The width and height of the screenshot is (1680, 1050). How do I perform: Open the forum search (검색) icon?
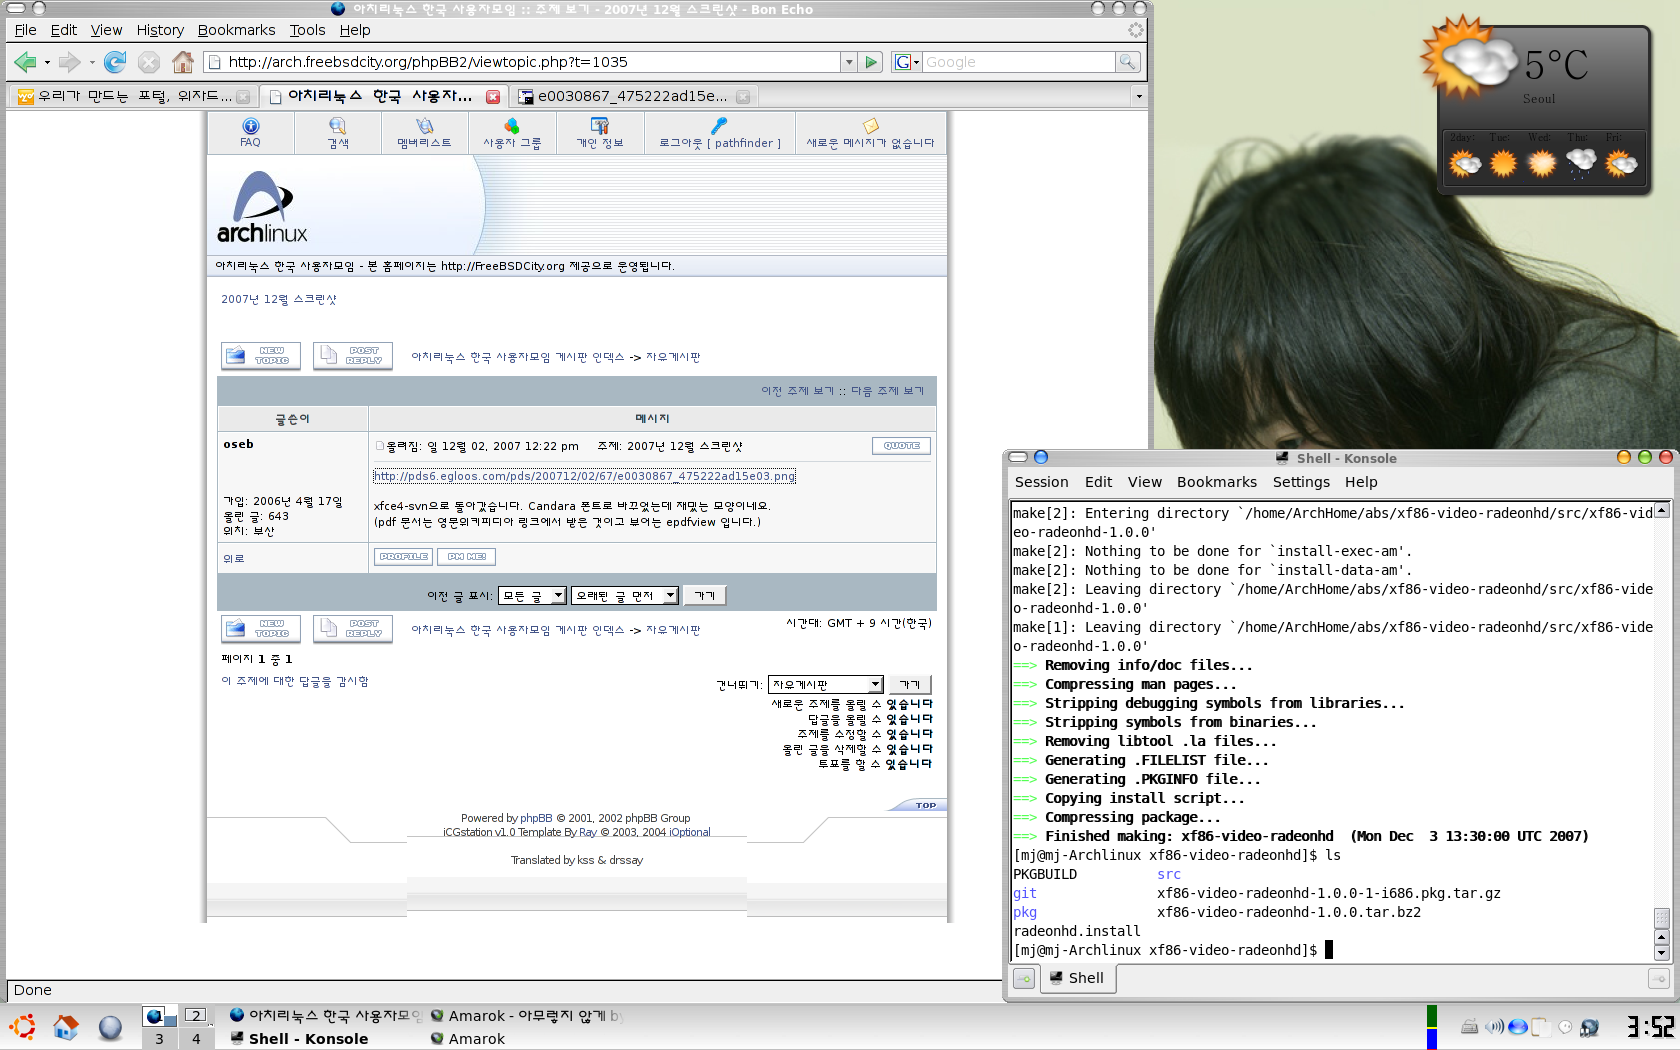tap(338, 126)
